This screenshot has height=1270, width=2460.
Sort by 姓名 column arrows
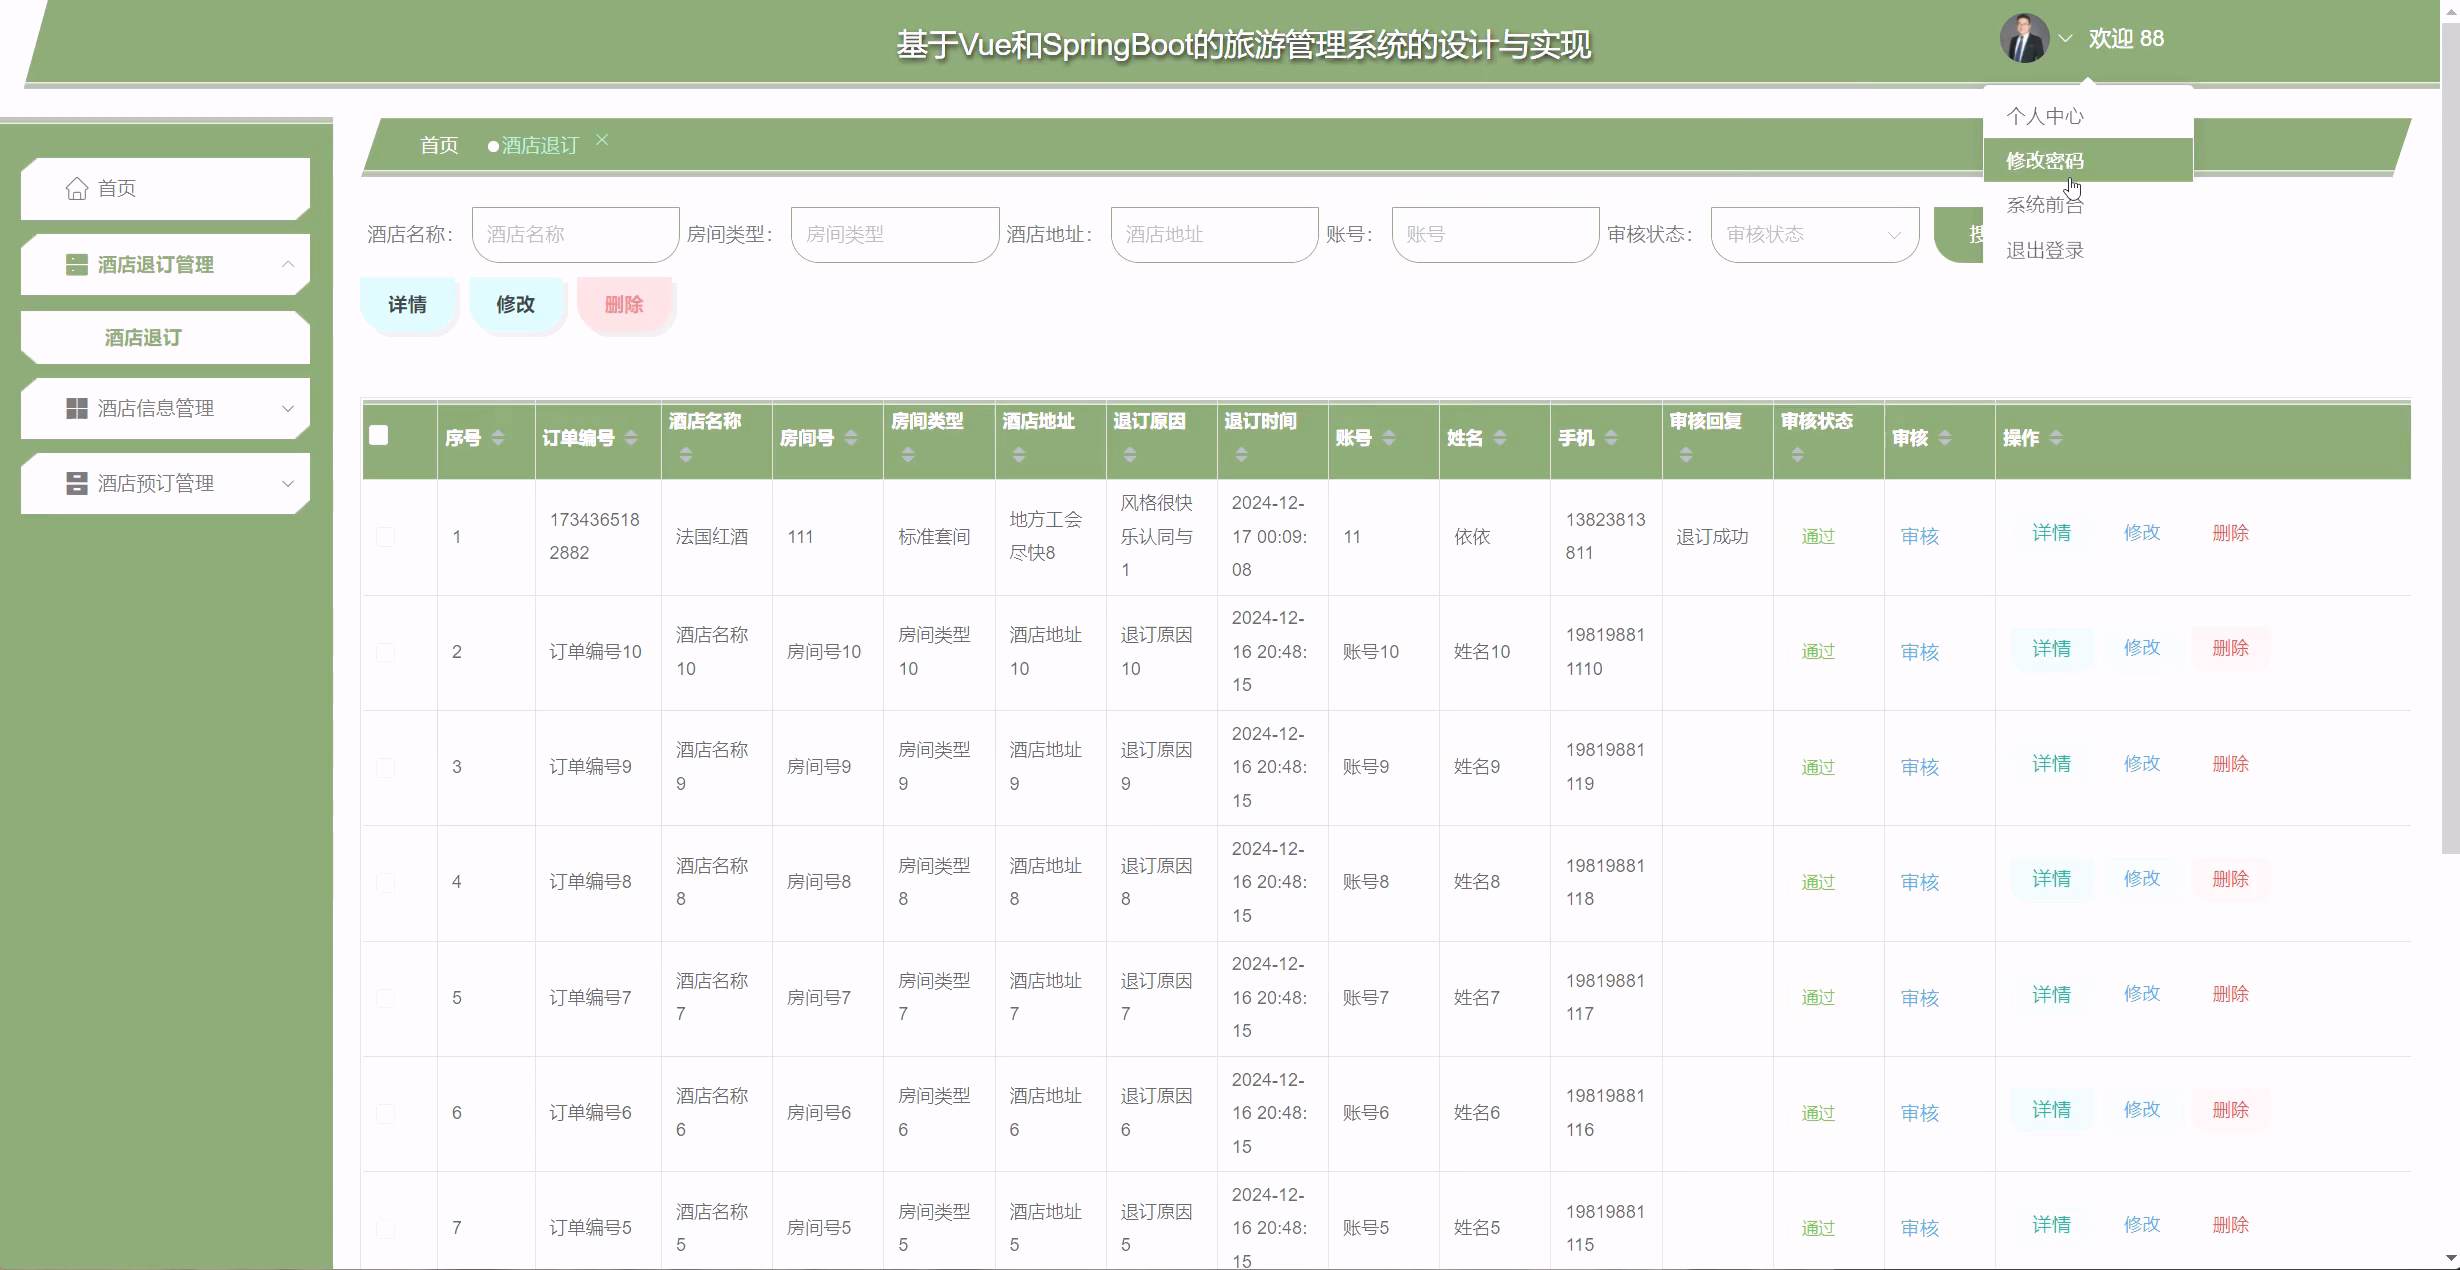[1499, 438]
